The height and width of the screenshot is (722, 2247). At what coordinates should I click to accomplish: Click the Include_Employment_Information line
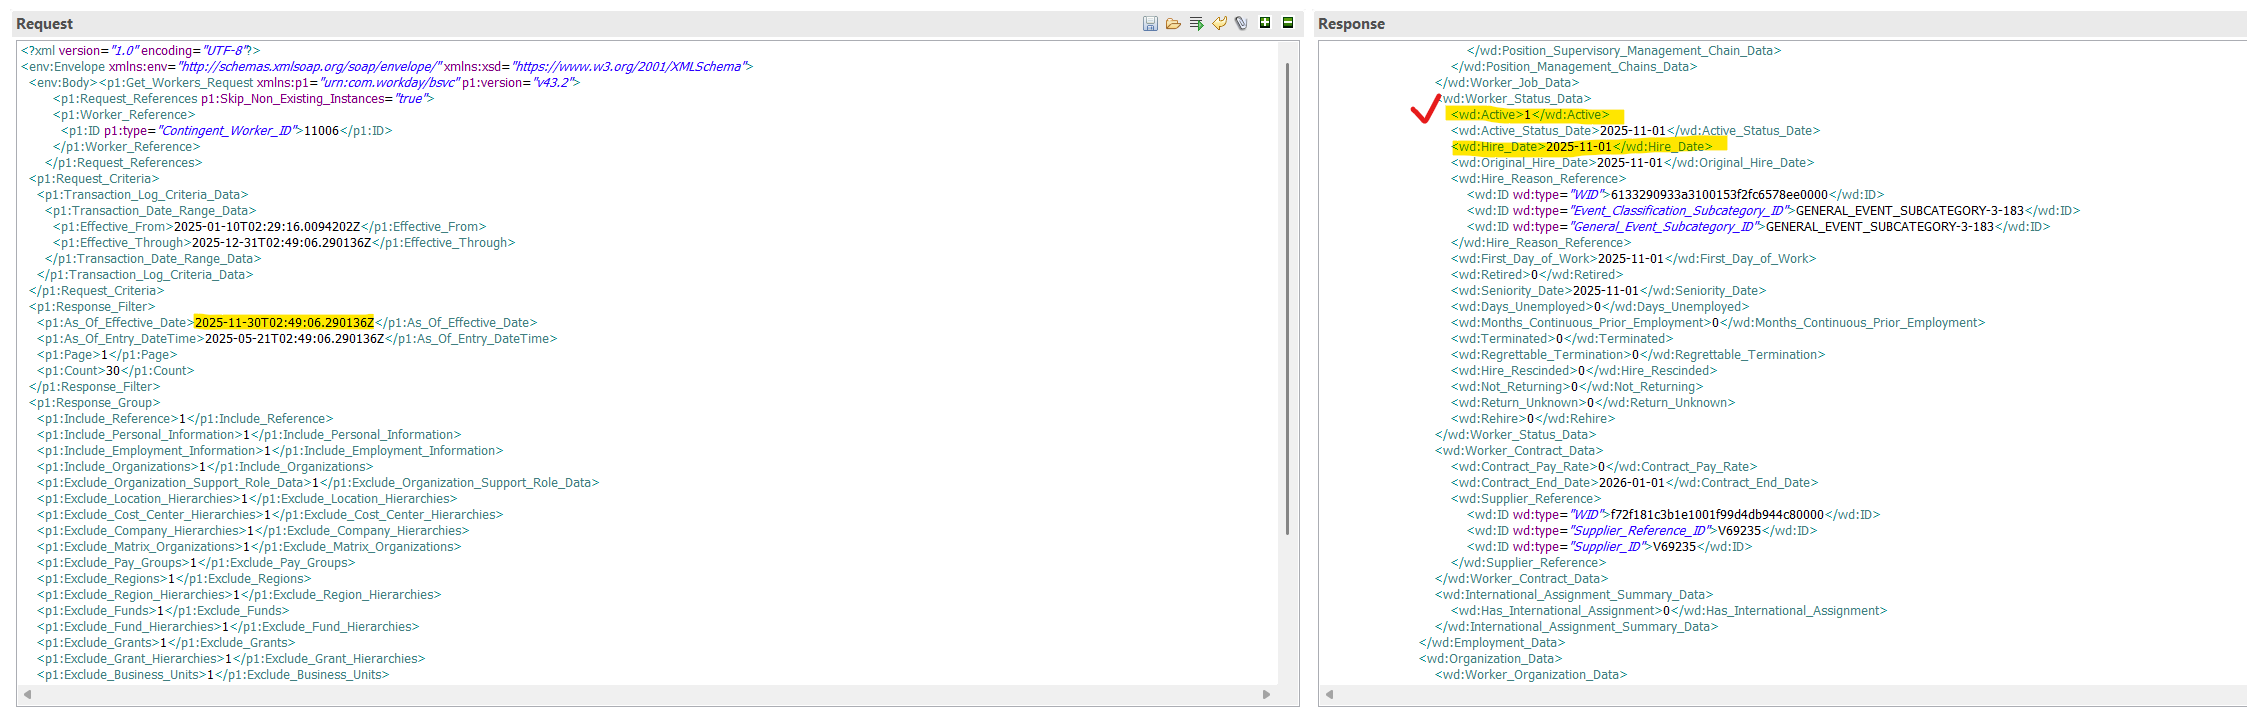coord(270,450)
